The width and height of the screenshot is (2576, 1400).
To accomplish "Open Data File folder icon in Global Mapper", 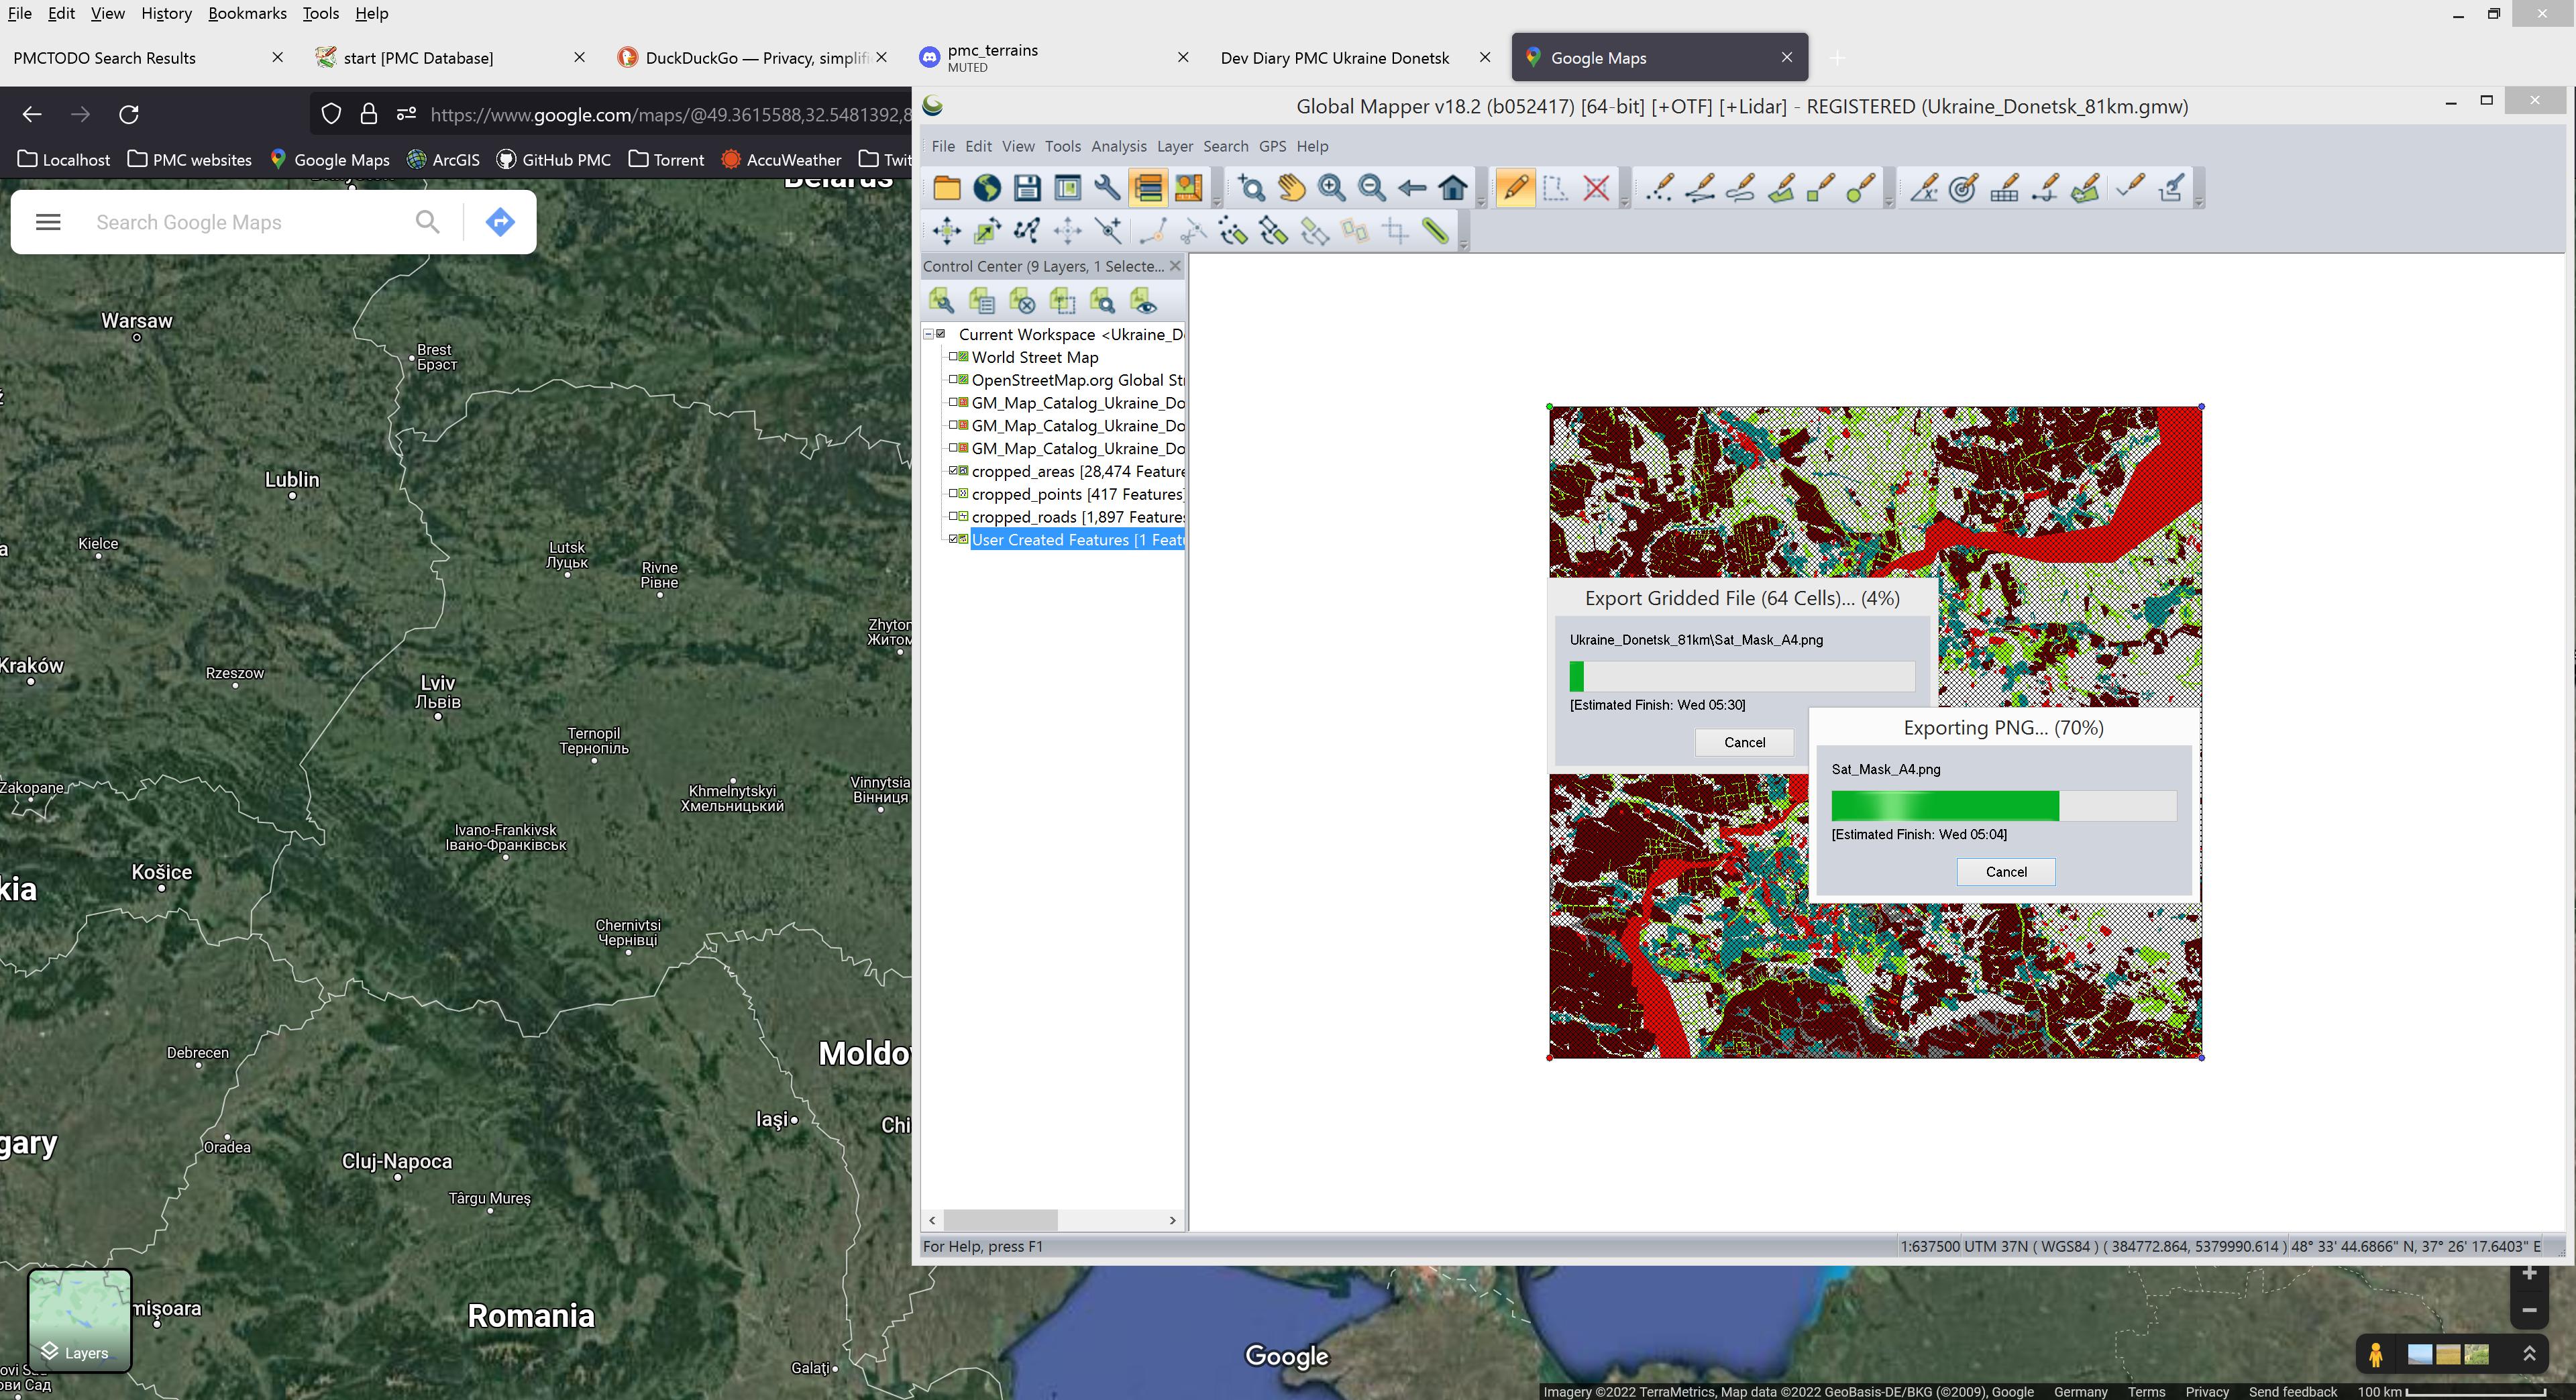I will point(946,188).
